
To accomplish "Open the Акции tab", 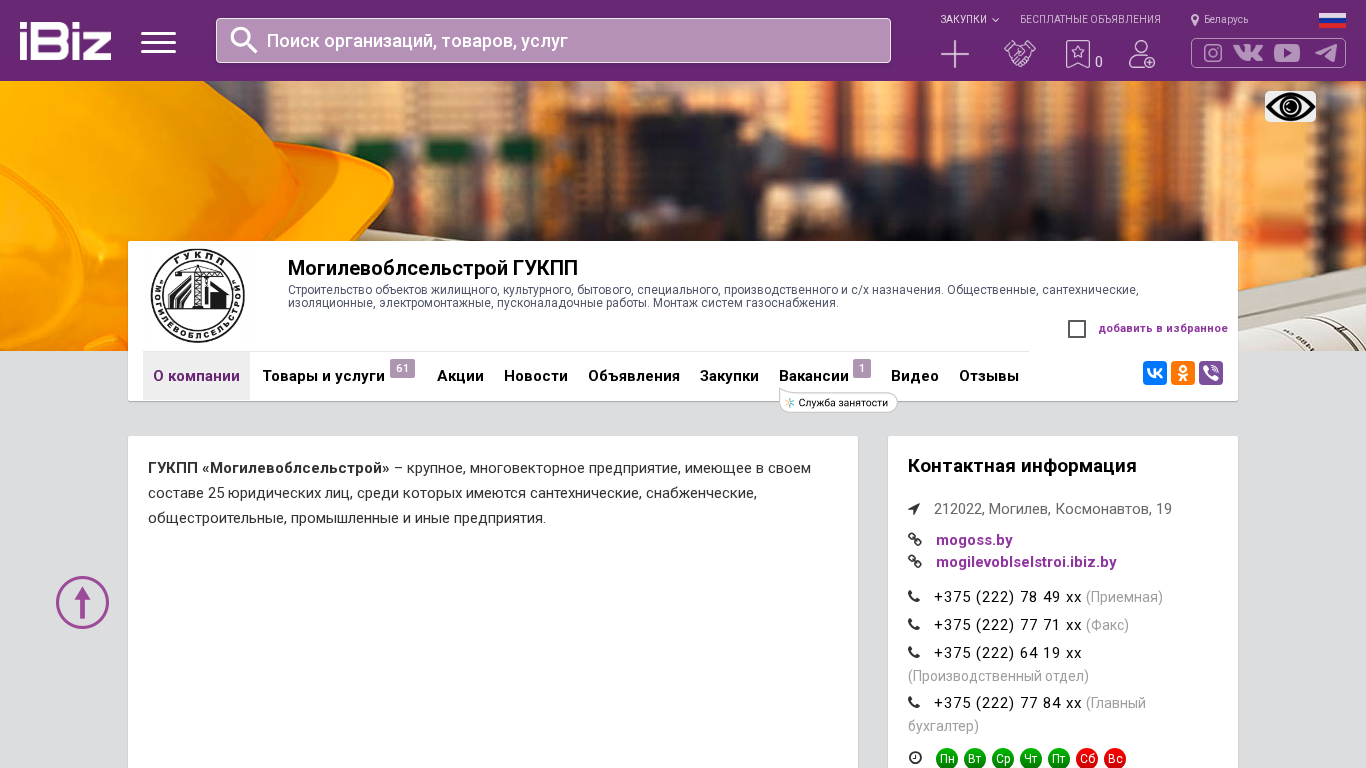I will click(x=460, y=376).
